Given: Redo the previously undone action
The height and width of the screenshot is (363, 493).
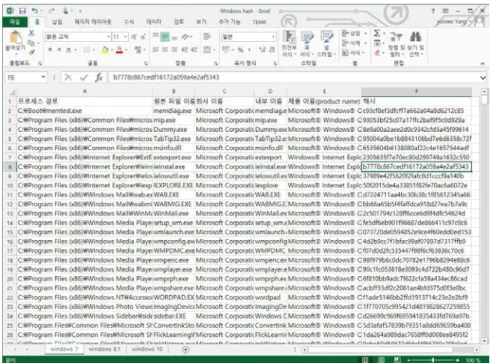Looking at the screenshot, I should 52,11.
